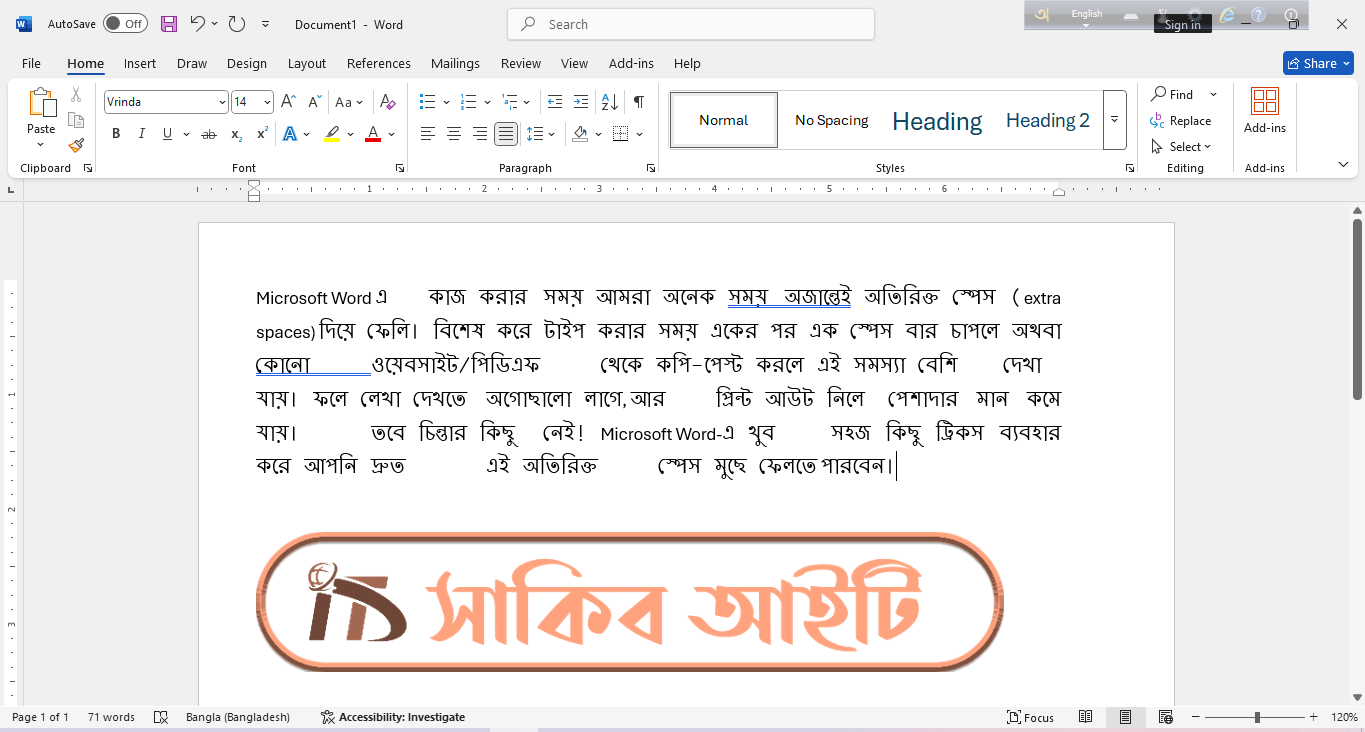
Task: Click the Share button
Action: pos(1317,62)
